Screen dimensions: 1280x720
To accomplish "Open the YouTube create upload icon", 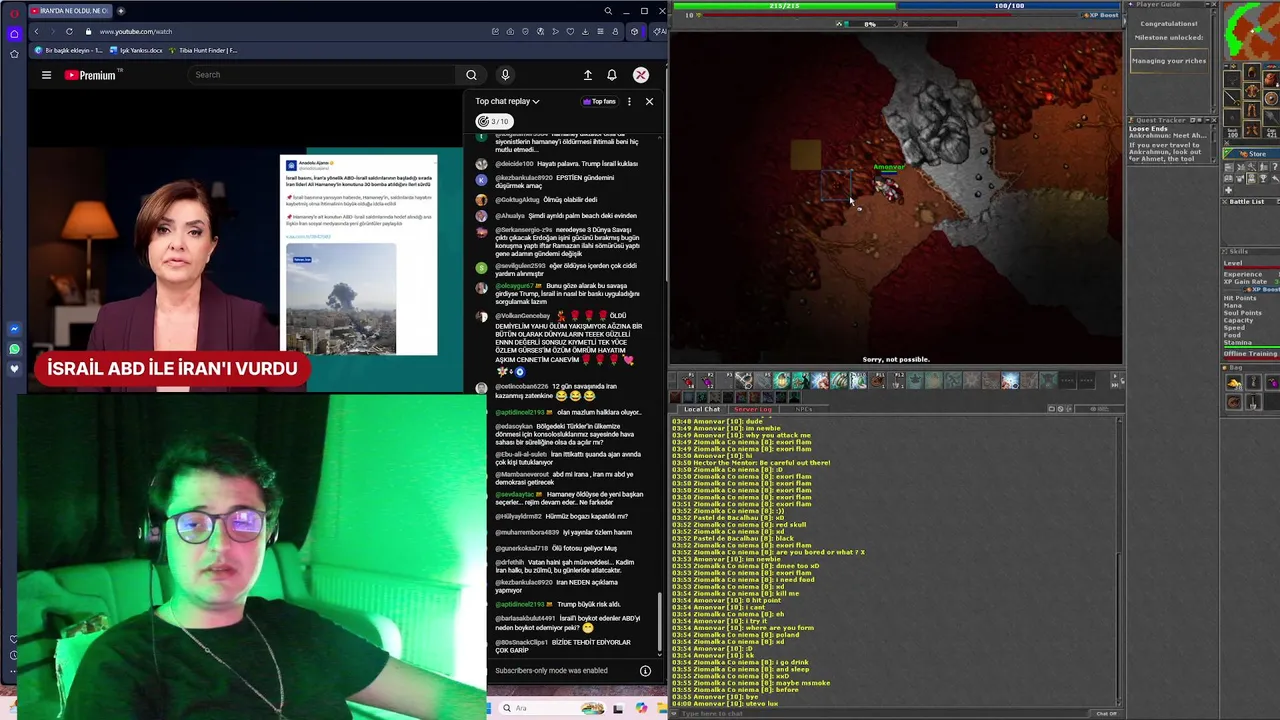I will pyautogui.click(x=588, y=75).
